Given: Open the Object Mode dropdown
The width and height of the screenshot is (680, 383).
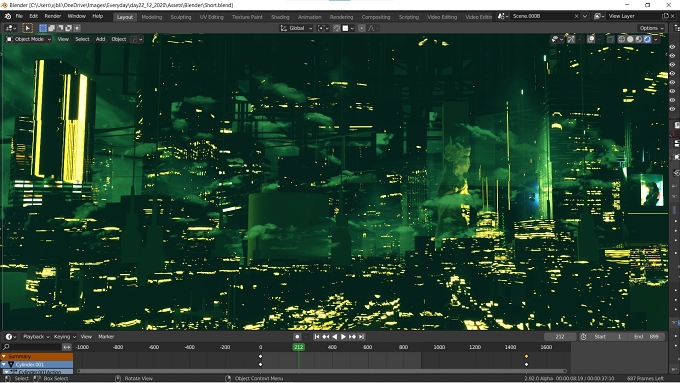Looking at the screenshot, I should [29, 39].
